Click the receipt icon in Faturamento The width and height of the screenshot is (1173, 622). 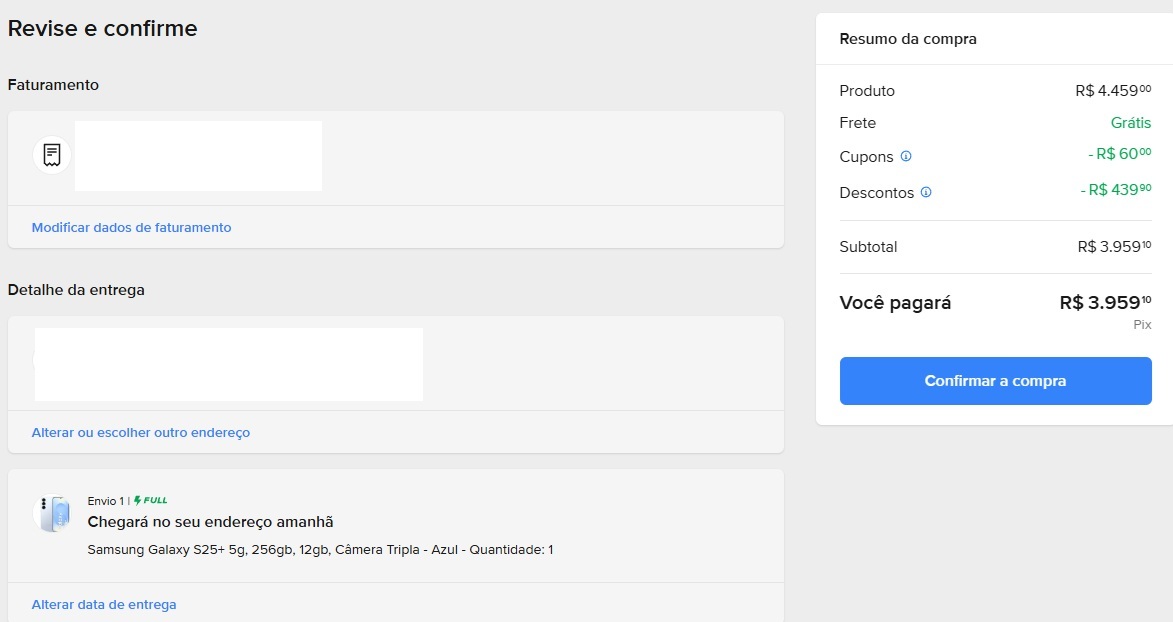point(52,156)
